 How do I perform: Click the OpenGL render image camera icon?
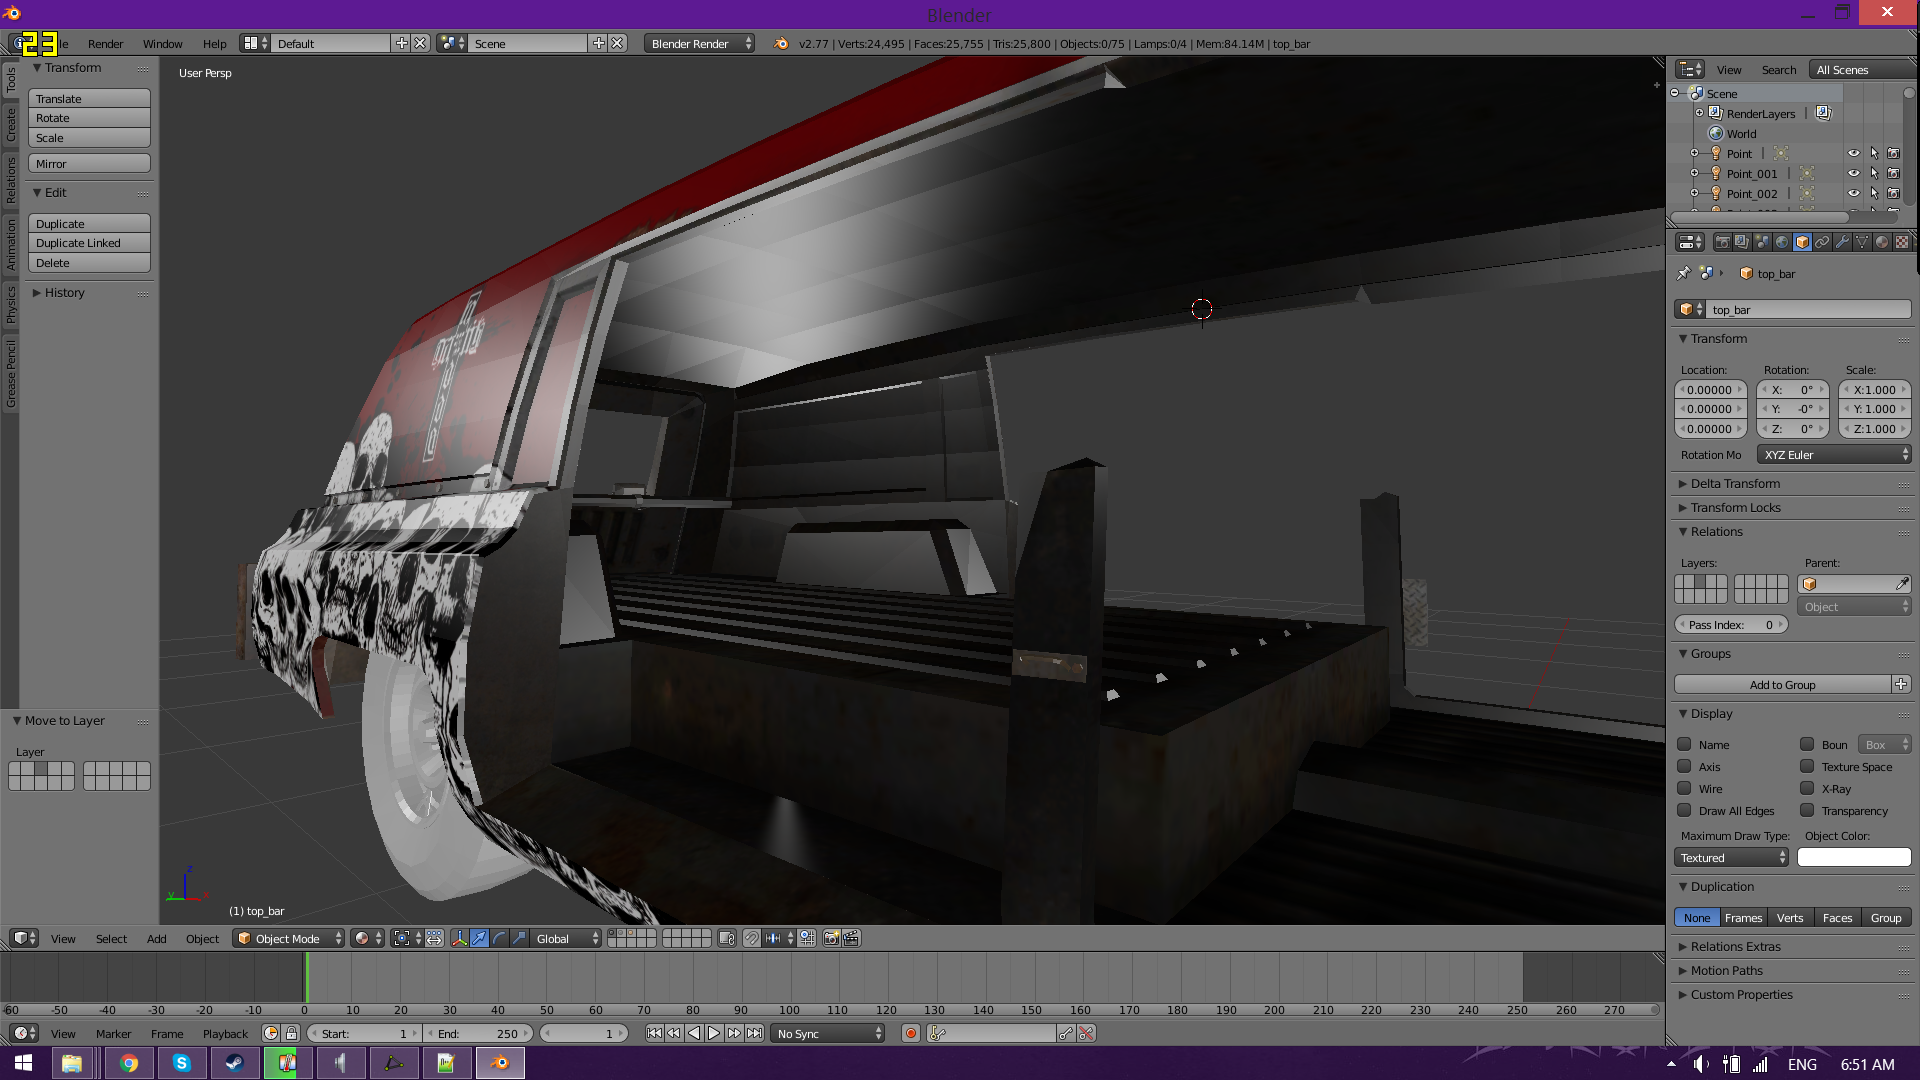[831, 938]
